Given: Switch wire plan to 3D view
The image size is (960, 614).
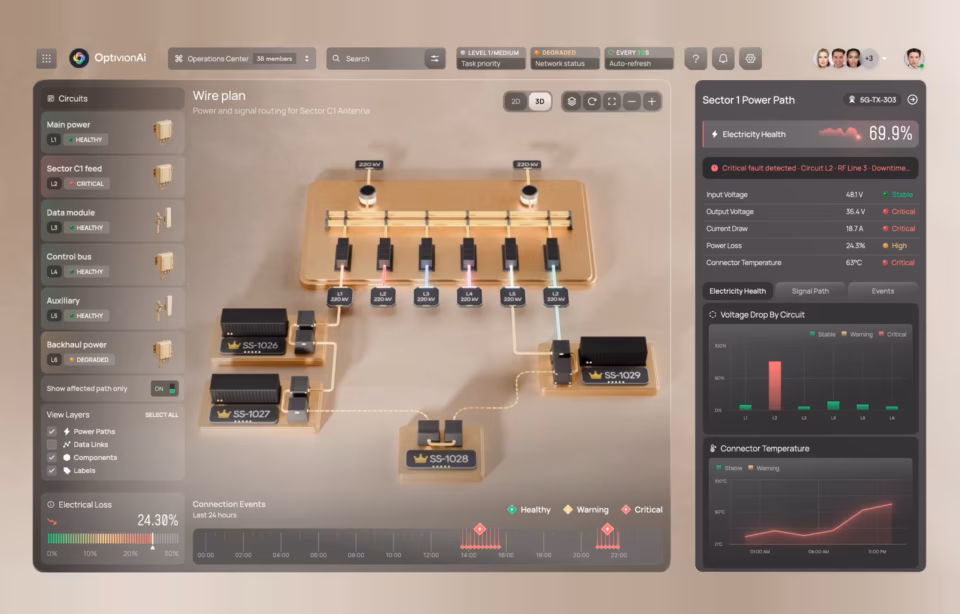Looking at the screenshot, I should pos(539,102).
